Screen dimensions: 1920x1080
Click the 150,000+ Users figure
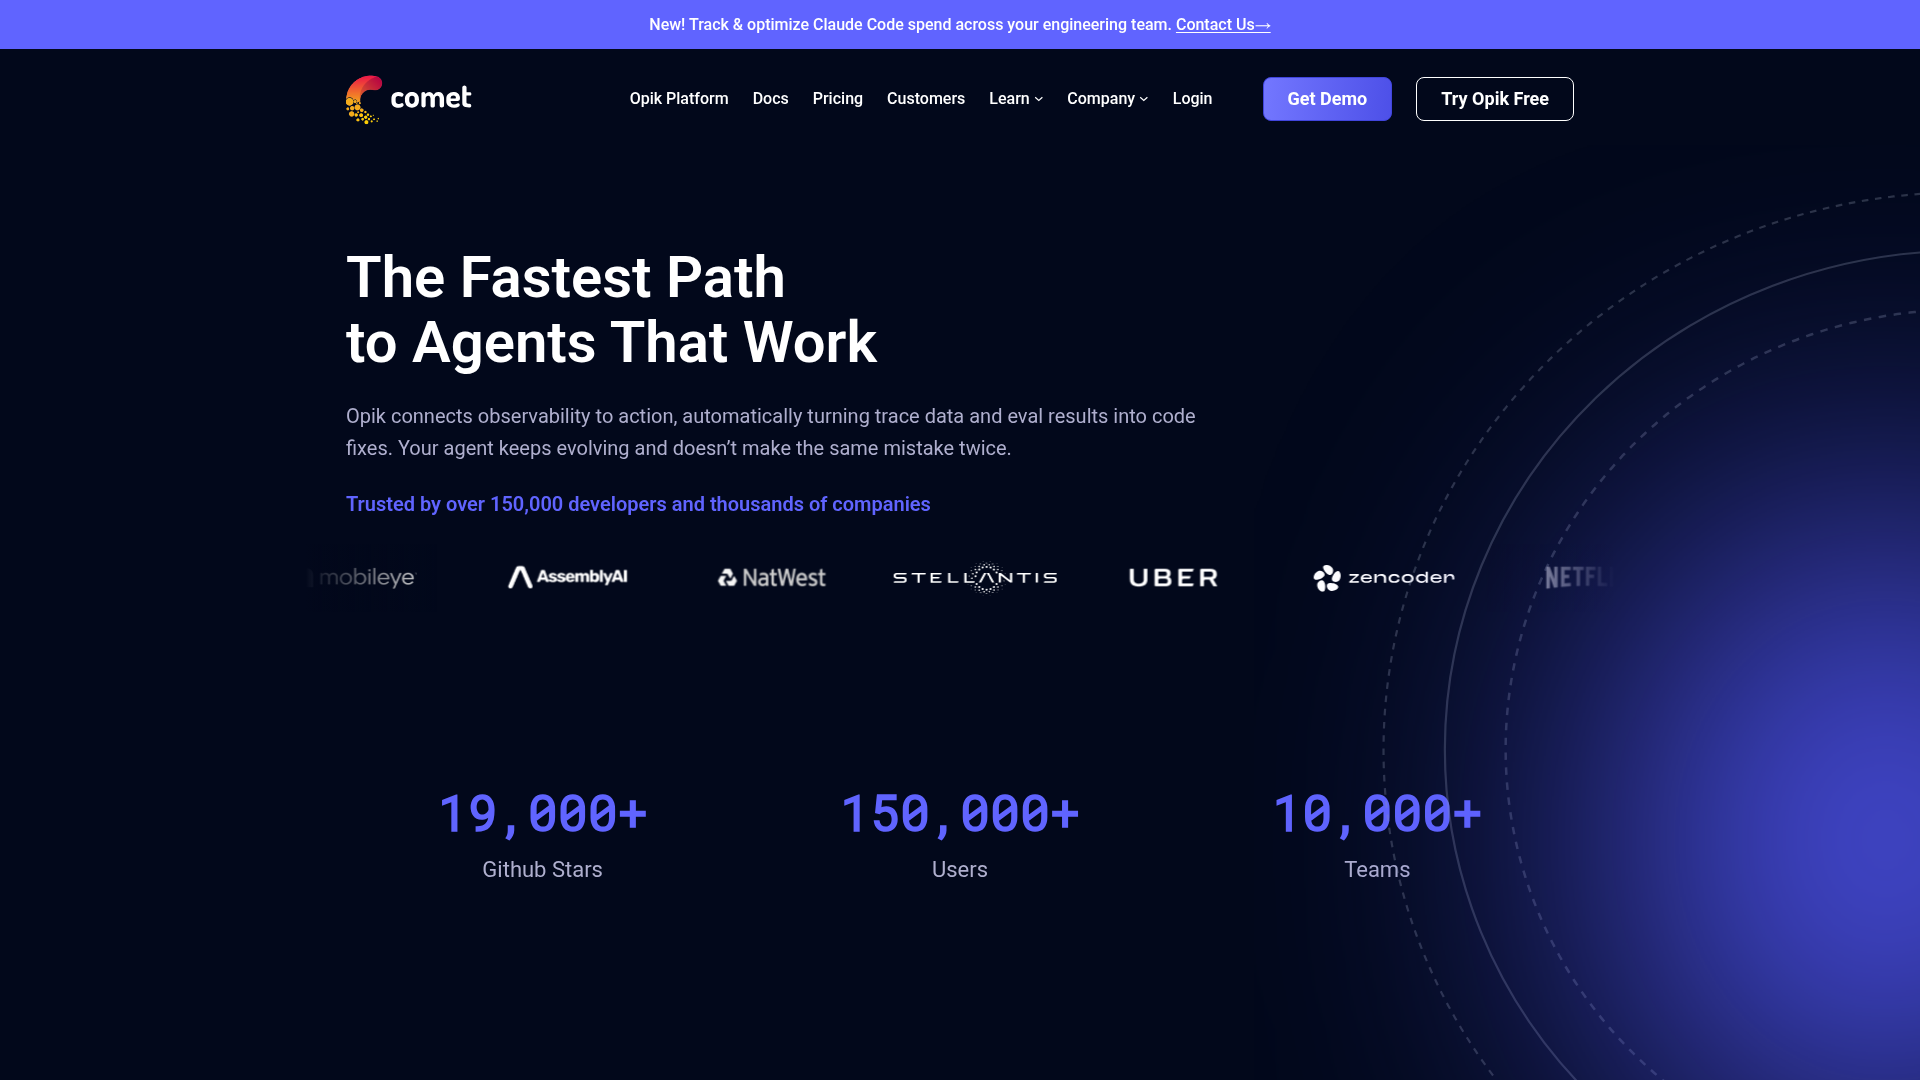click(x=960, y=814)
